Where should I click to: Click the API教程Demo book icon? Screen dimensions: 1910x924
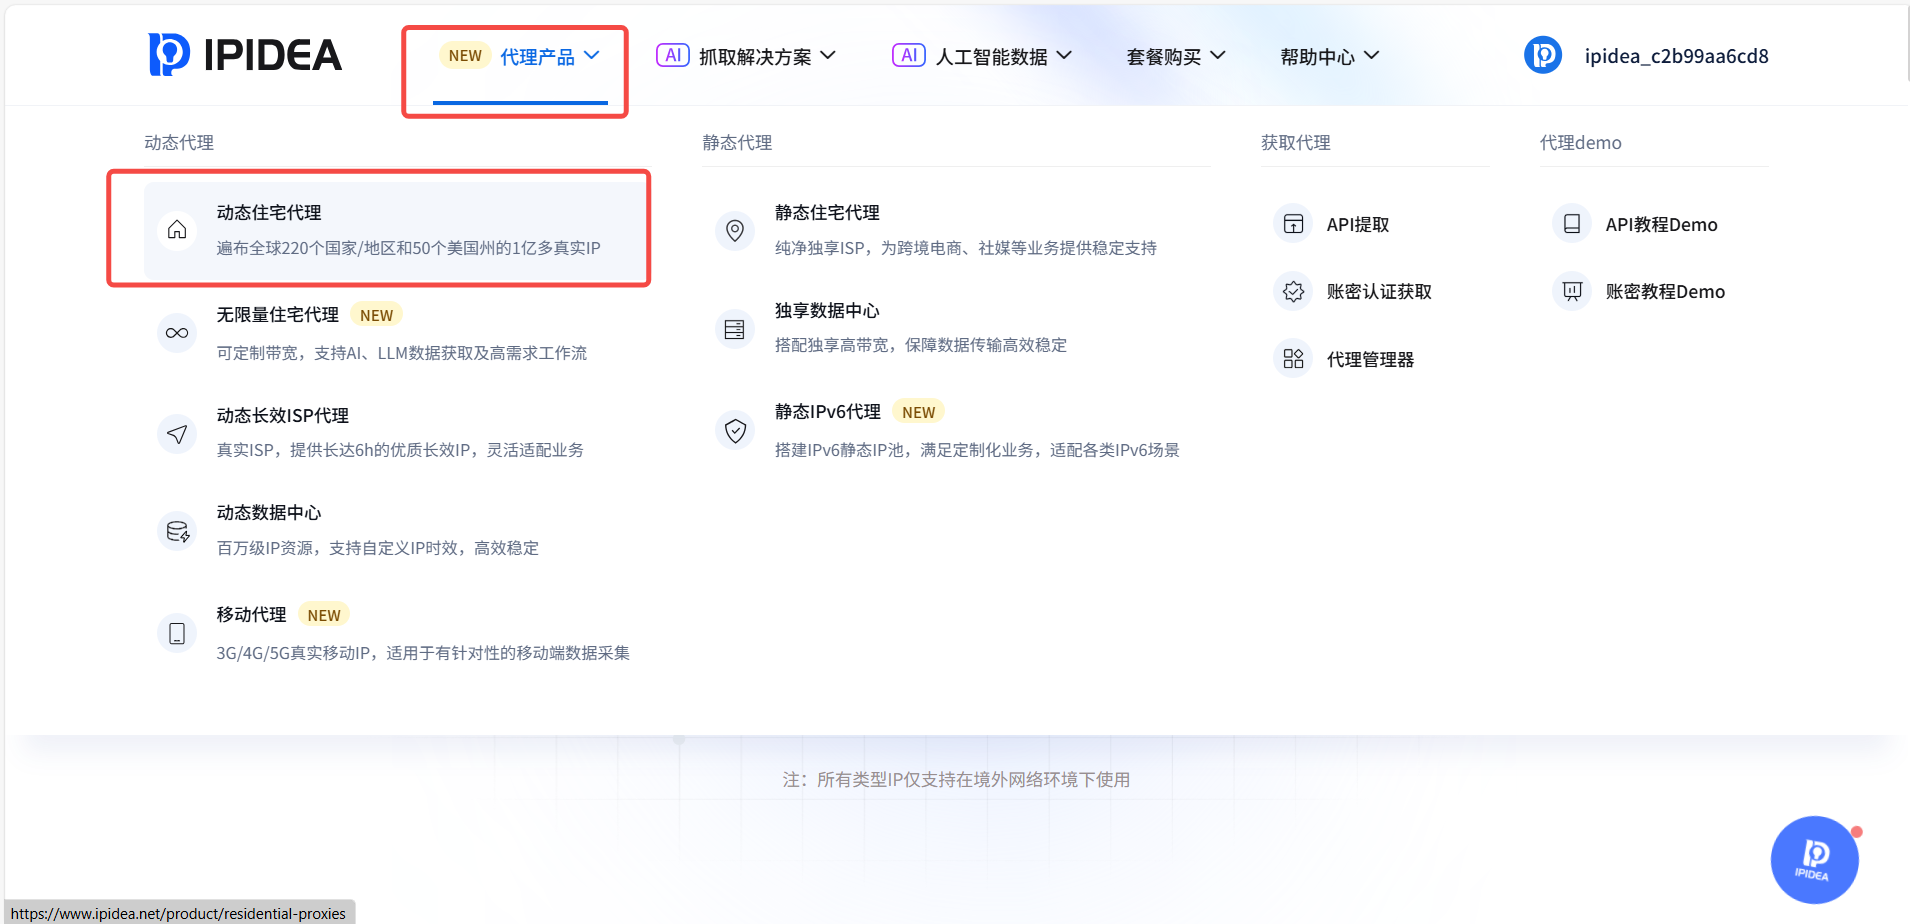pyautogui.click(x=1572, y=224)
